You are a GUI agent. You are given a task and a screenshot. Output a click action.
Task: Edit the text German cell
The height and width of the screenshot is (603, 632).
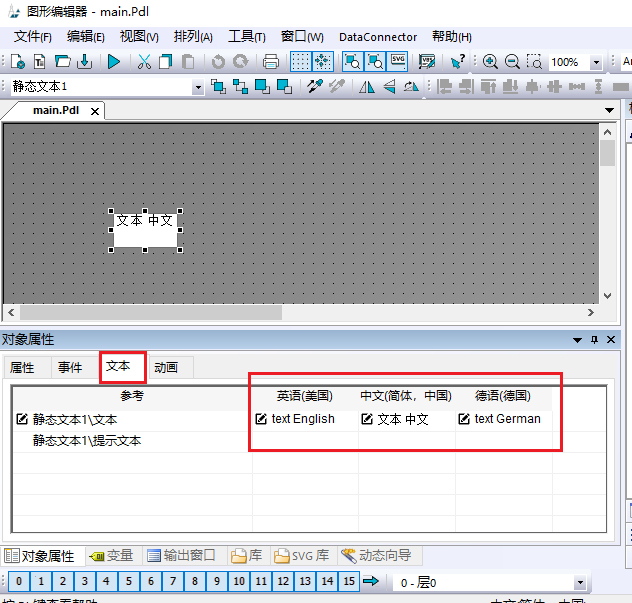[x=503, y=419]
